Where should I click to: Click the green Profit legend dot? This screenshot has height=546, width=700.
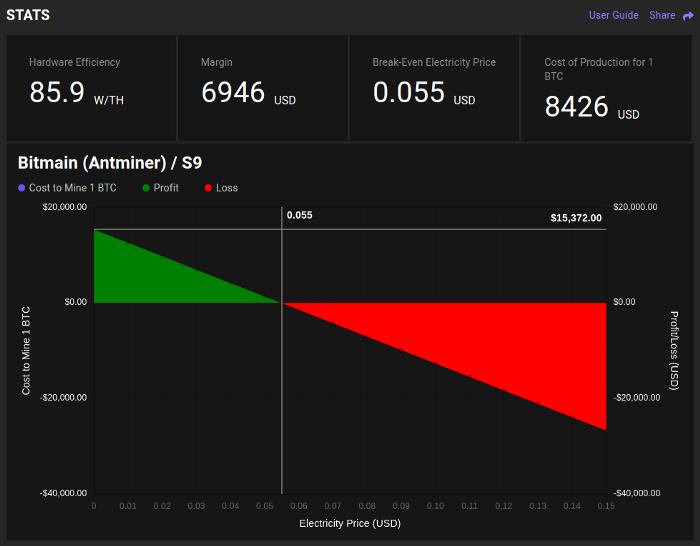point(146,188)
